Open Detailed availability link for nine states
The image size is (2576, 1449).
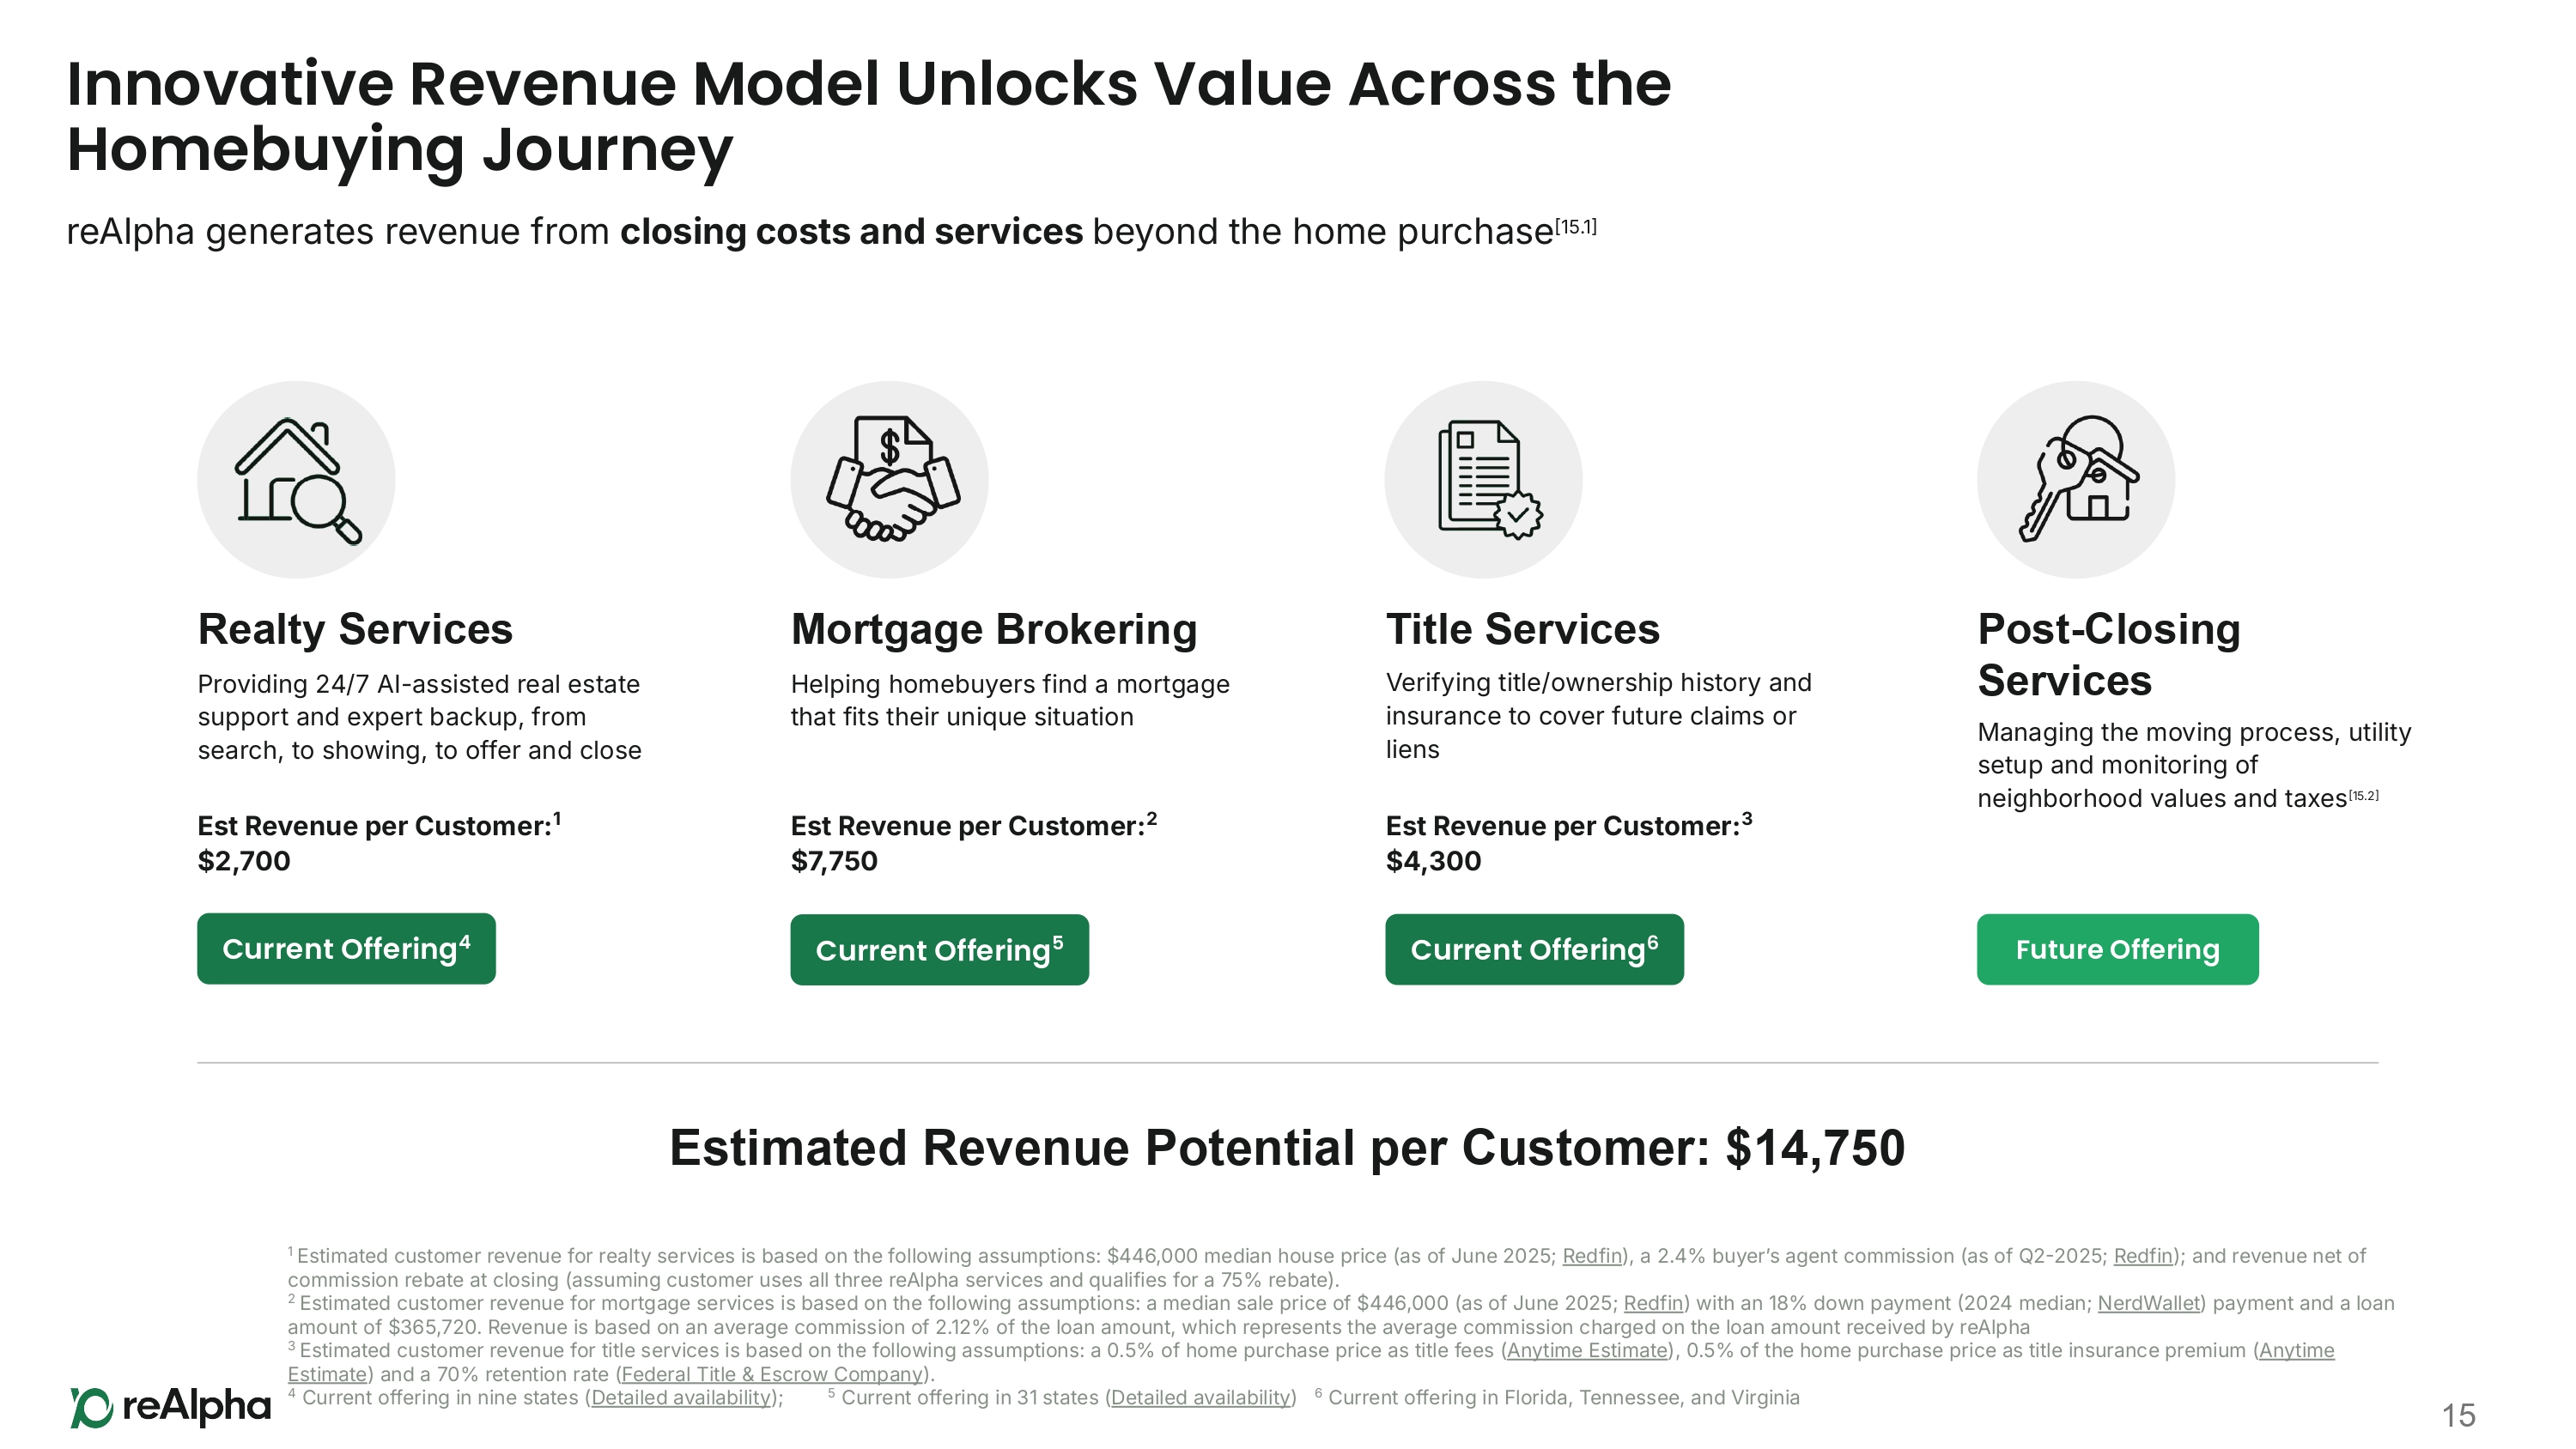[681, 1397]
